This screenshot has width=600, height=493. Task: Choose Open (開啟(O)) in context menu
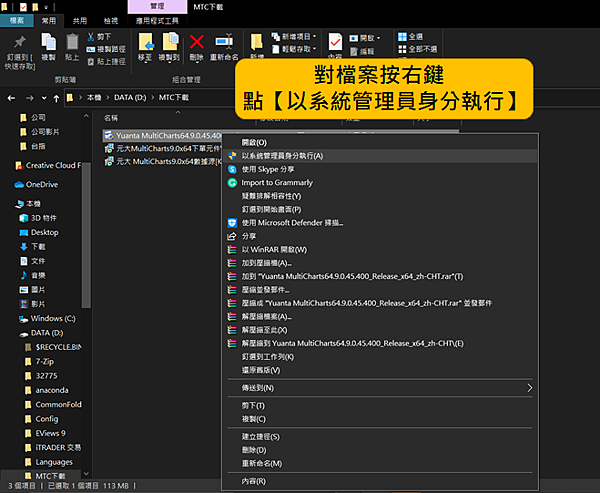click(x=380, y=142)
